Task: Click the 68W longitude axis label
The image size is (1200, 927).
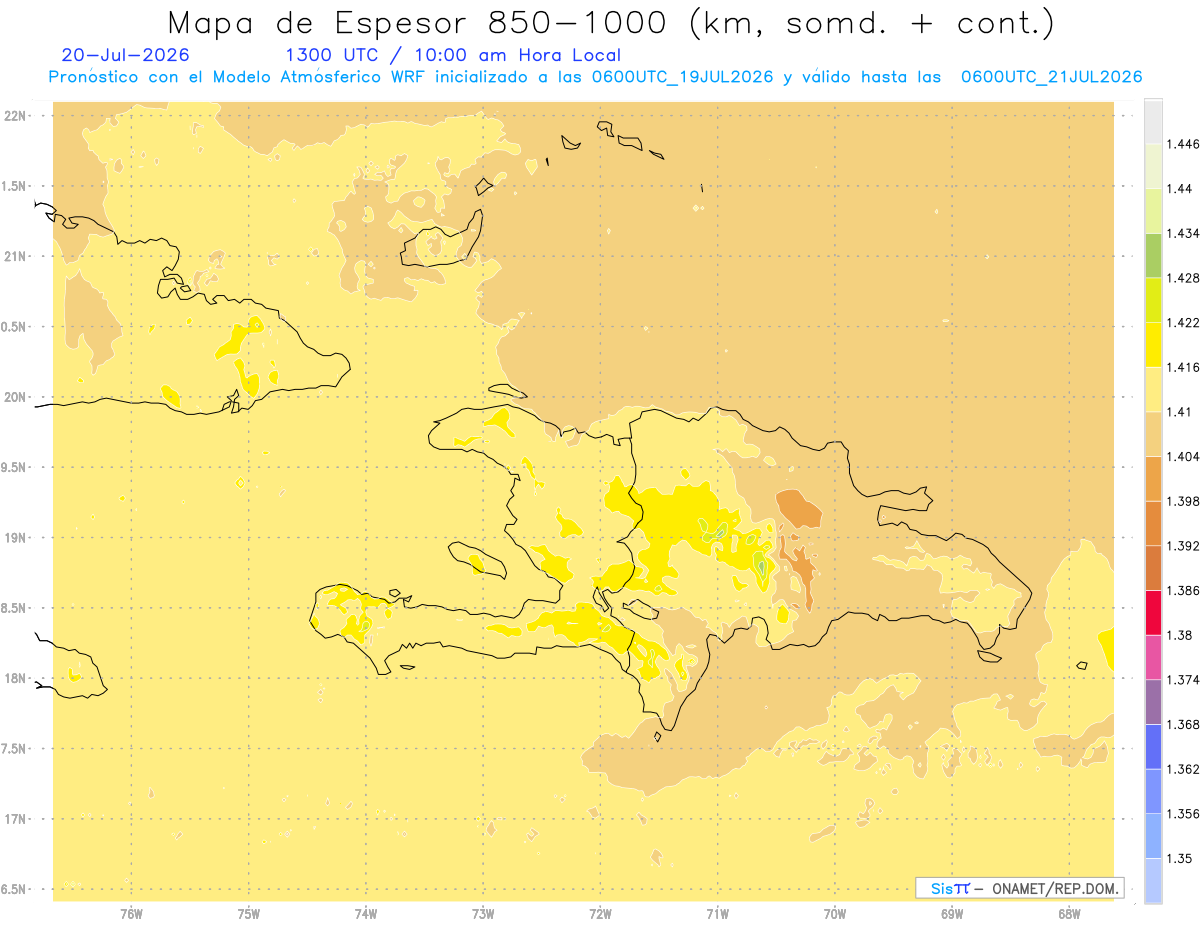Action: 1069,913
